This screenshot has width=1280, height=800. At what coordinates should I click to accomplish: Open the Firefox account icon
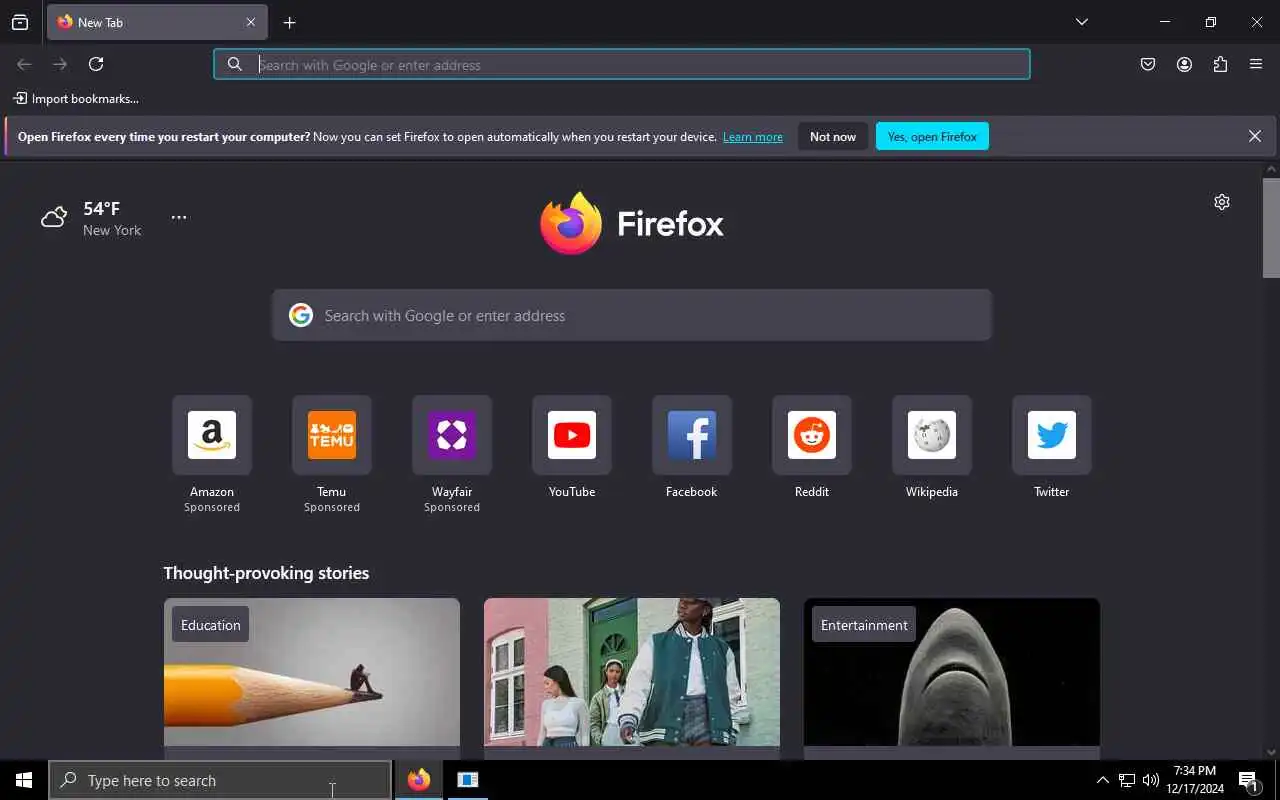[1184, 64]
